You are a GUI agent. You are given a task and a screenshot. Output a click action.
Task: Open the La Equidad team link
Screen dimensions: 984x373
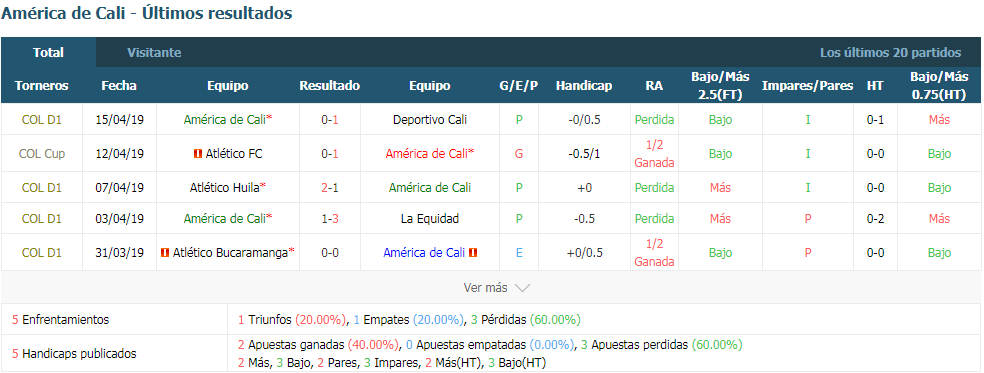(x=430, y=219)
